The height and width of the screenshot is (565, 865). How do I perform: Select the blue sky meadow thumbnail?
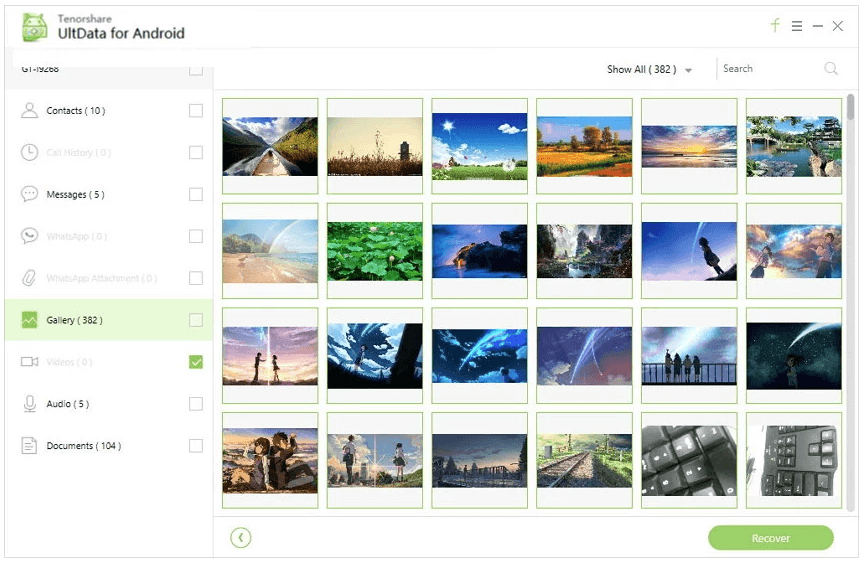coord(480,146)
